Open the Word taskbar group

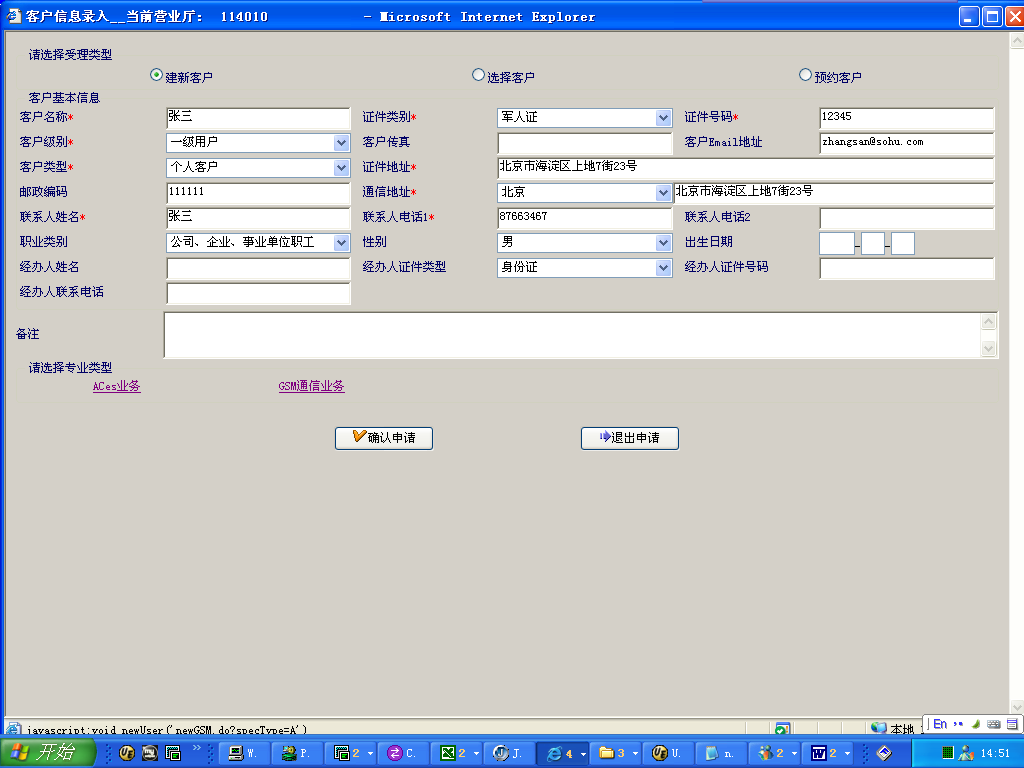tap(824, 753)
